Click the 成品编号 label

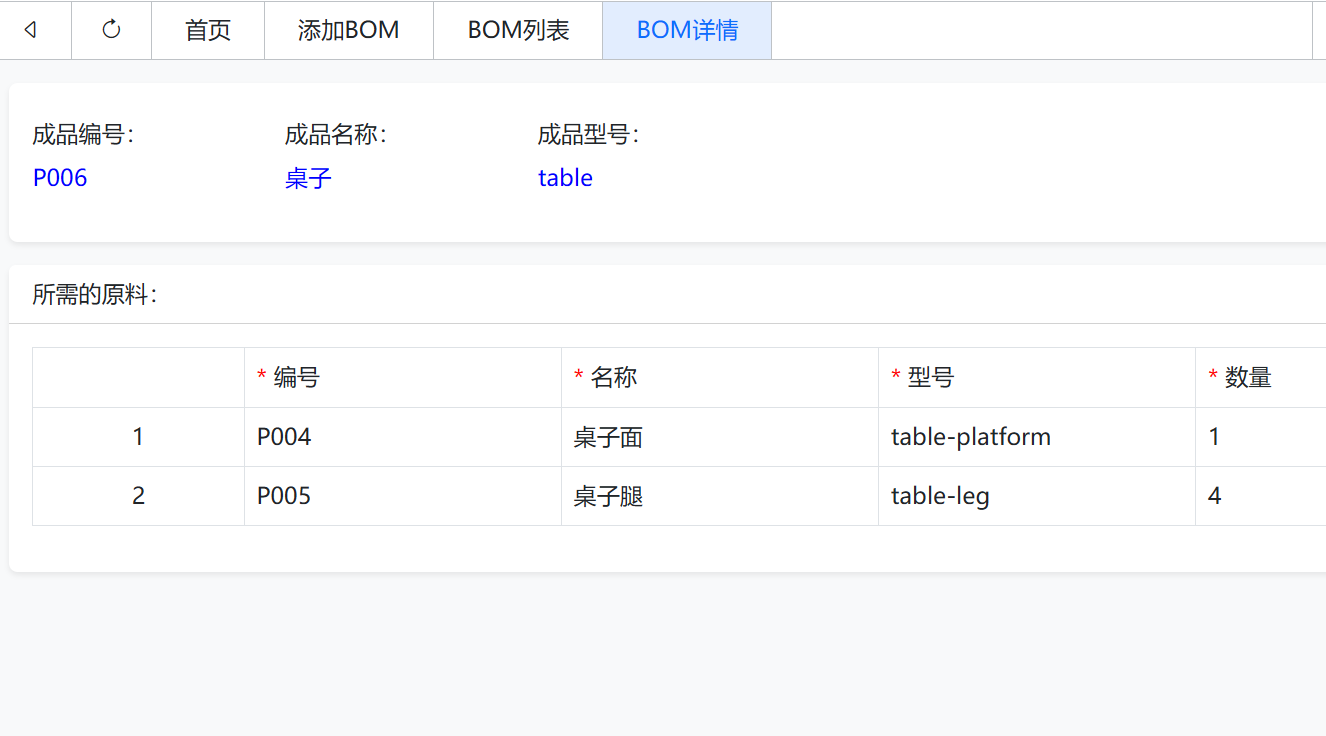click(83, 135)
